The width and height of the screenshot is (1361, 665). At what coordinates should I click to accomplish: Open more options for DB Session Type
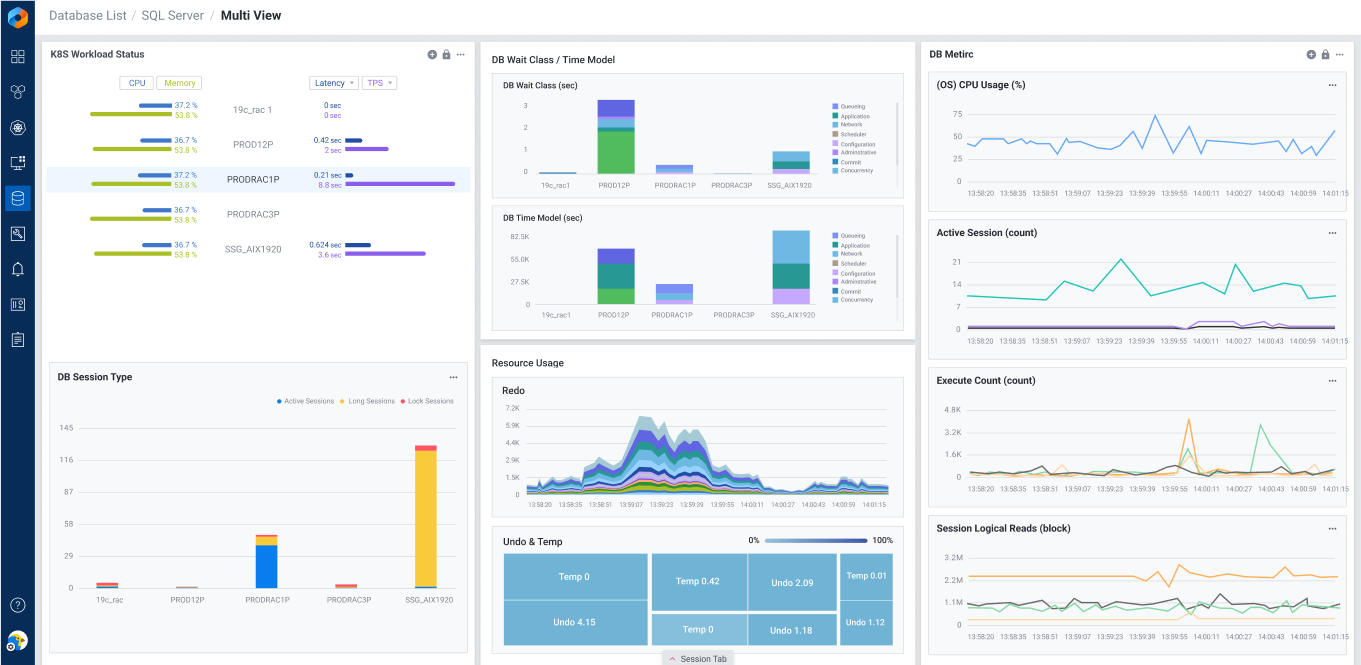point(453,377)
